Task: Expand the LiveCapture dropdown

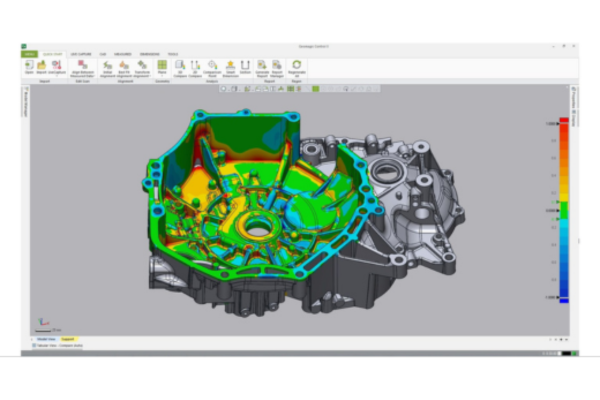Action: [57, 75]
